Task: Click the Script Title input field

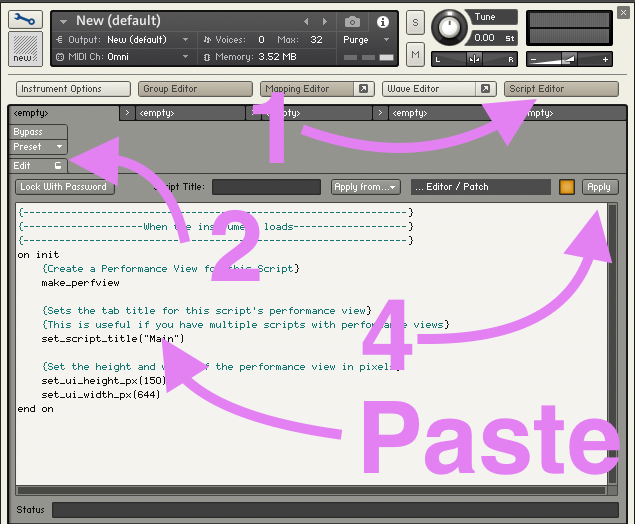Action: [265, 187]
